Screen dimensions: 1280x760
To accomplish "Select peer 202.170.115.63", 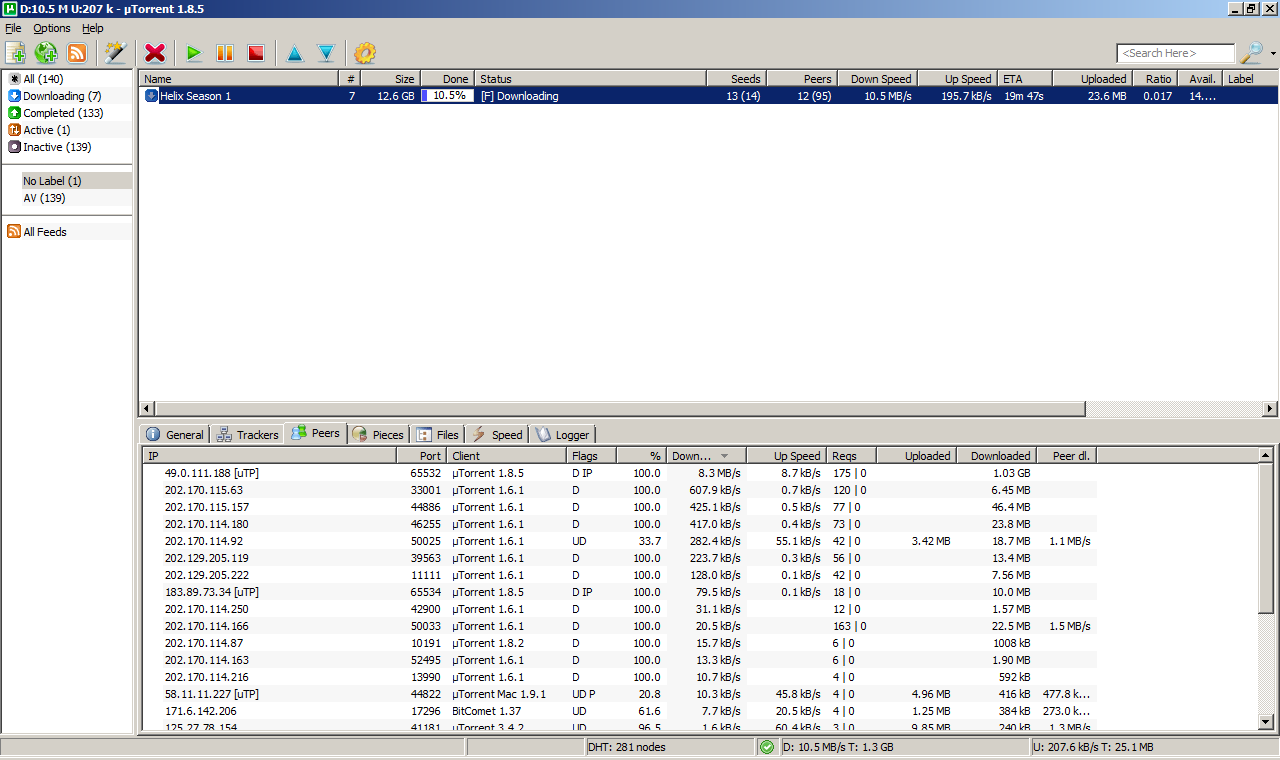I will [x=620, y=490].
